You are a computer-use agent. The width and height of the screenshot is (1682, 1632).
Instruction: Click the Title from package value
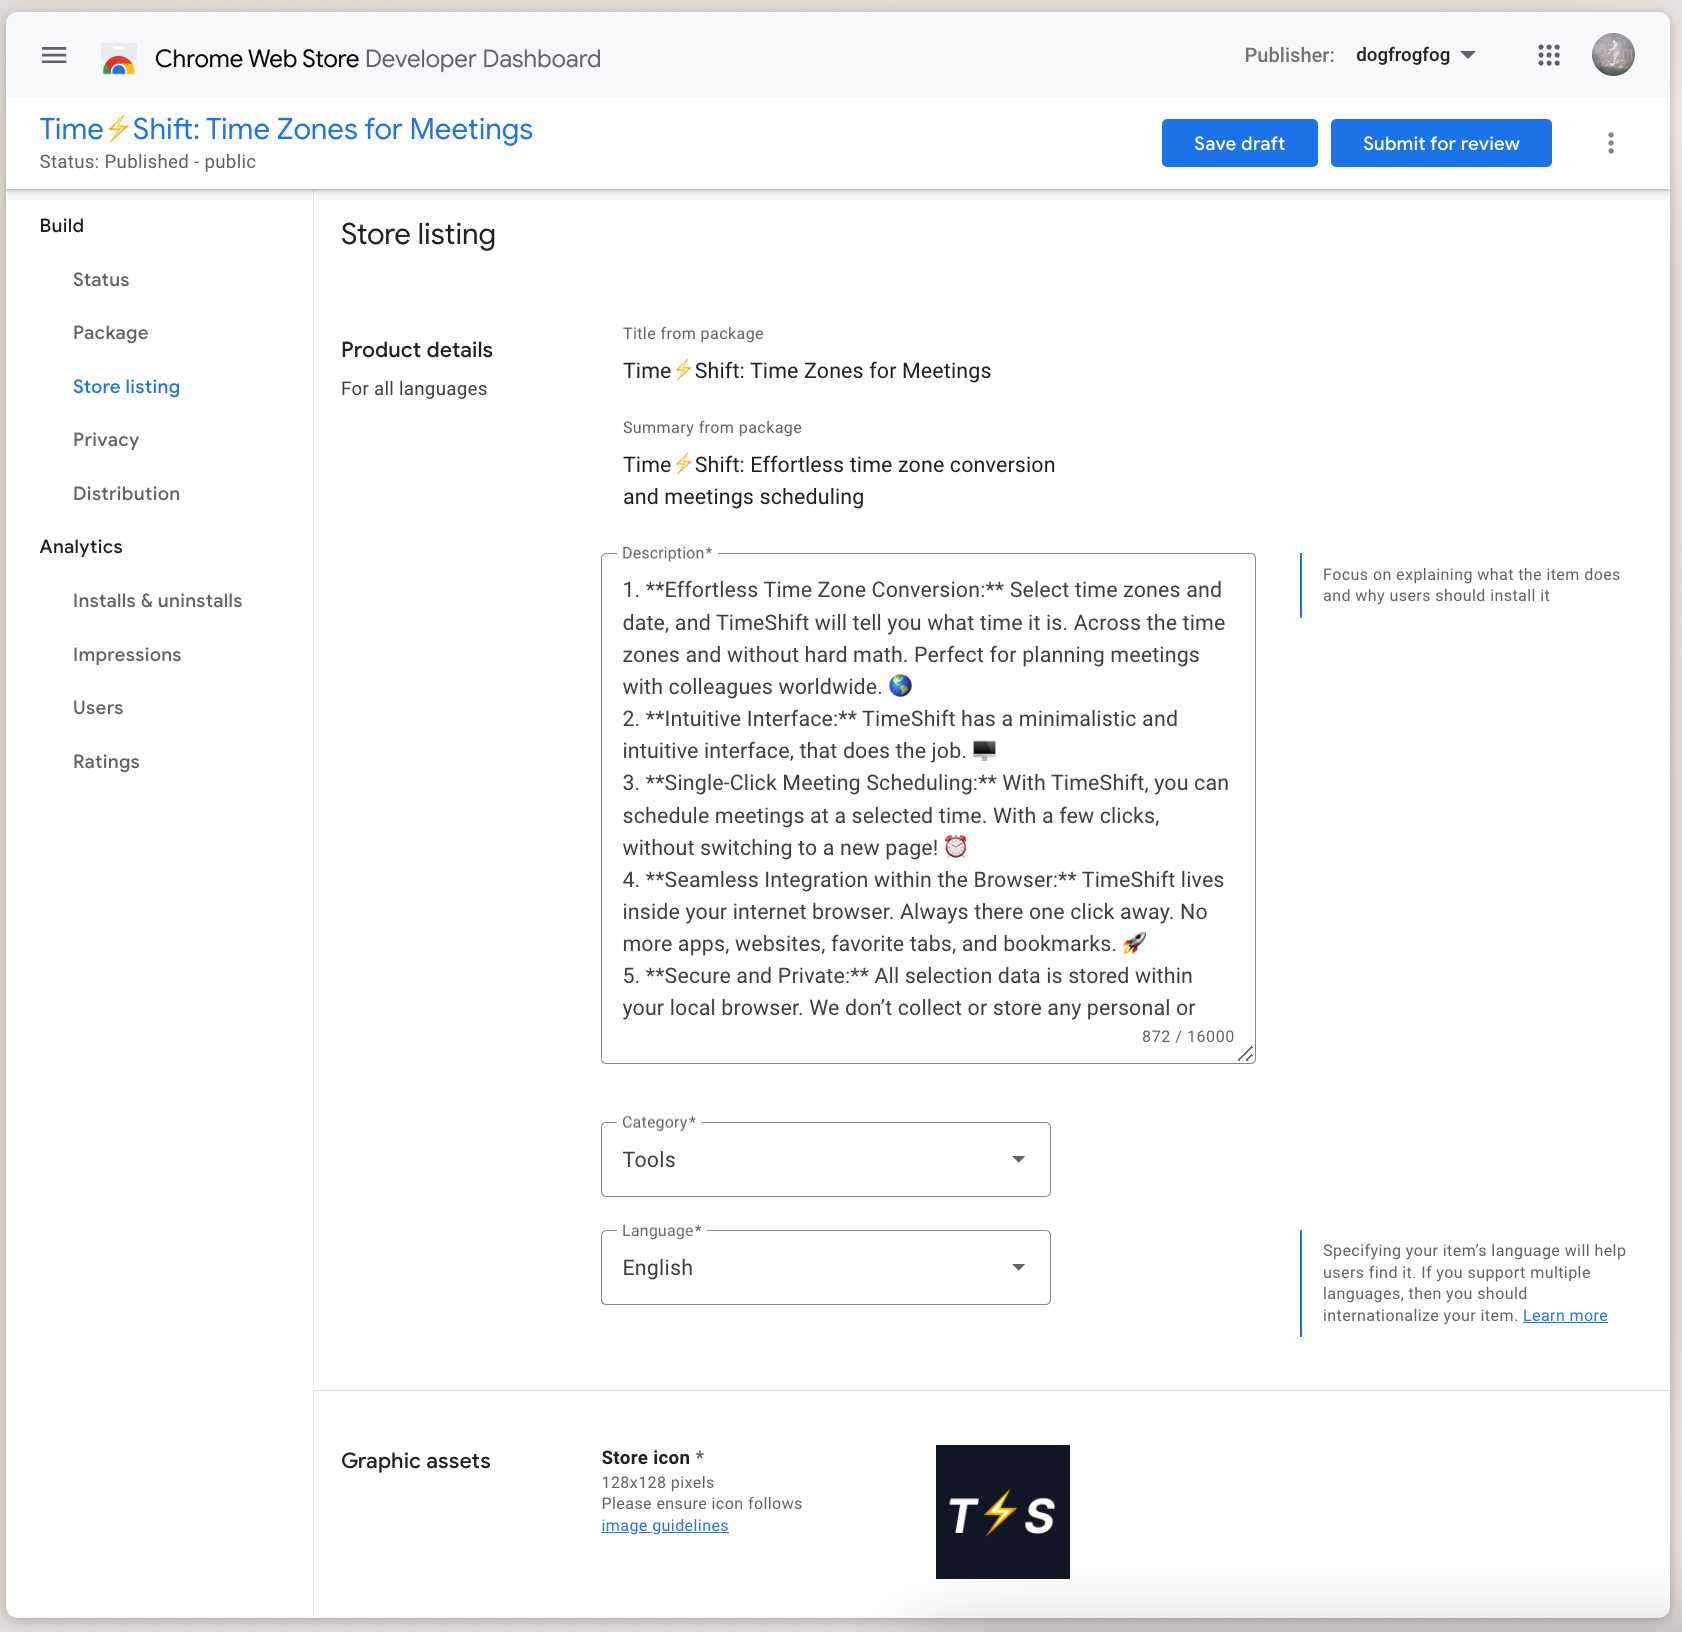807,371
